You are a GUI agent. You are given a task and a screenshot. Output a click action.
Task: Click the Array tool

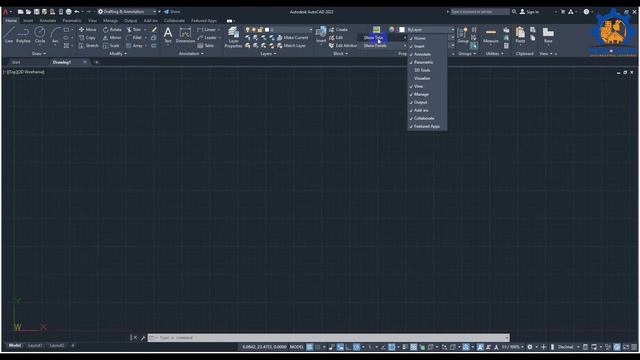134,46
